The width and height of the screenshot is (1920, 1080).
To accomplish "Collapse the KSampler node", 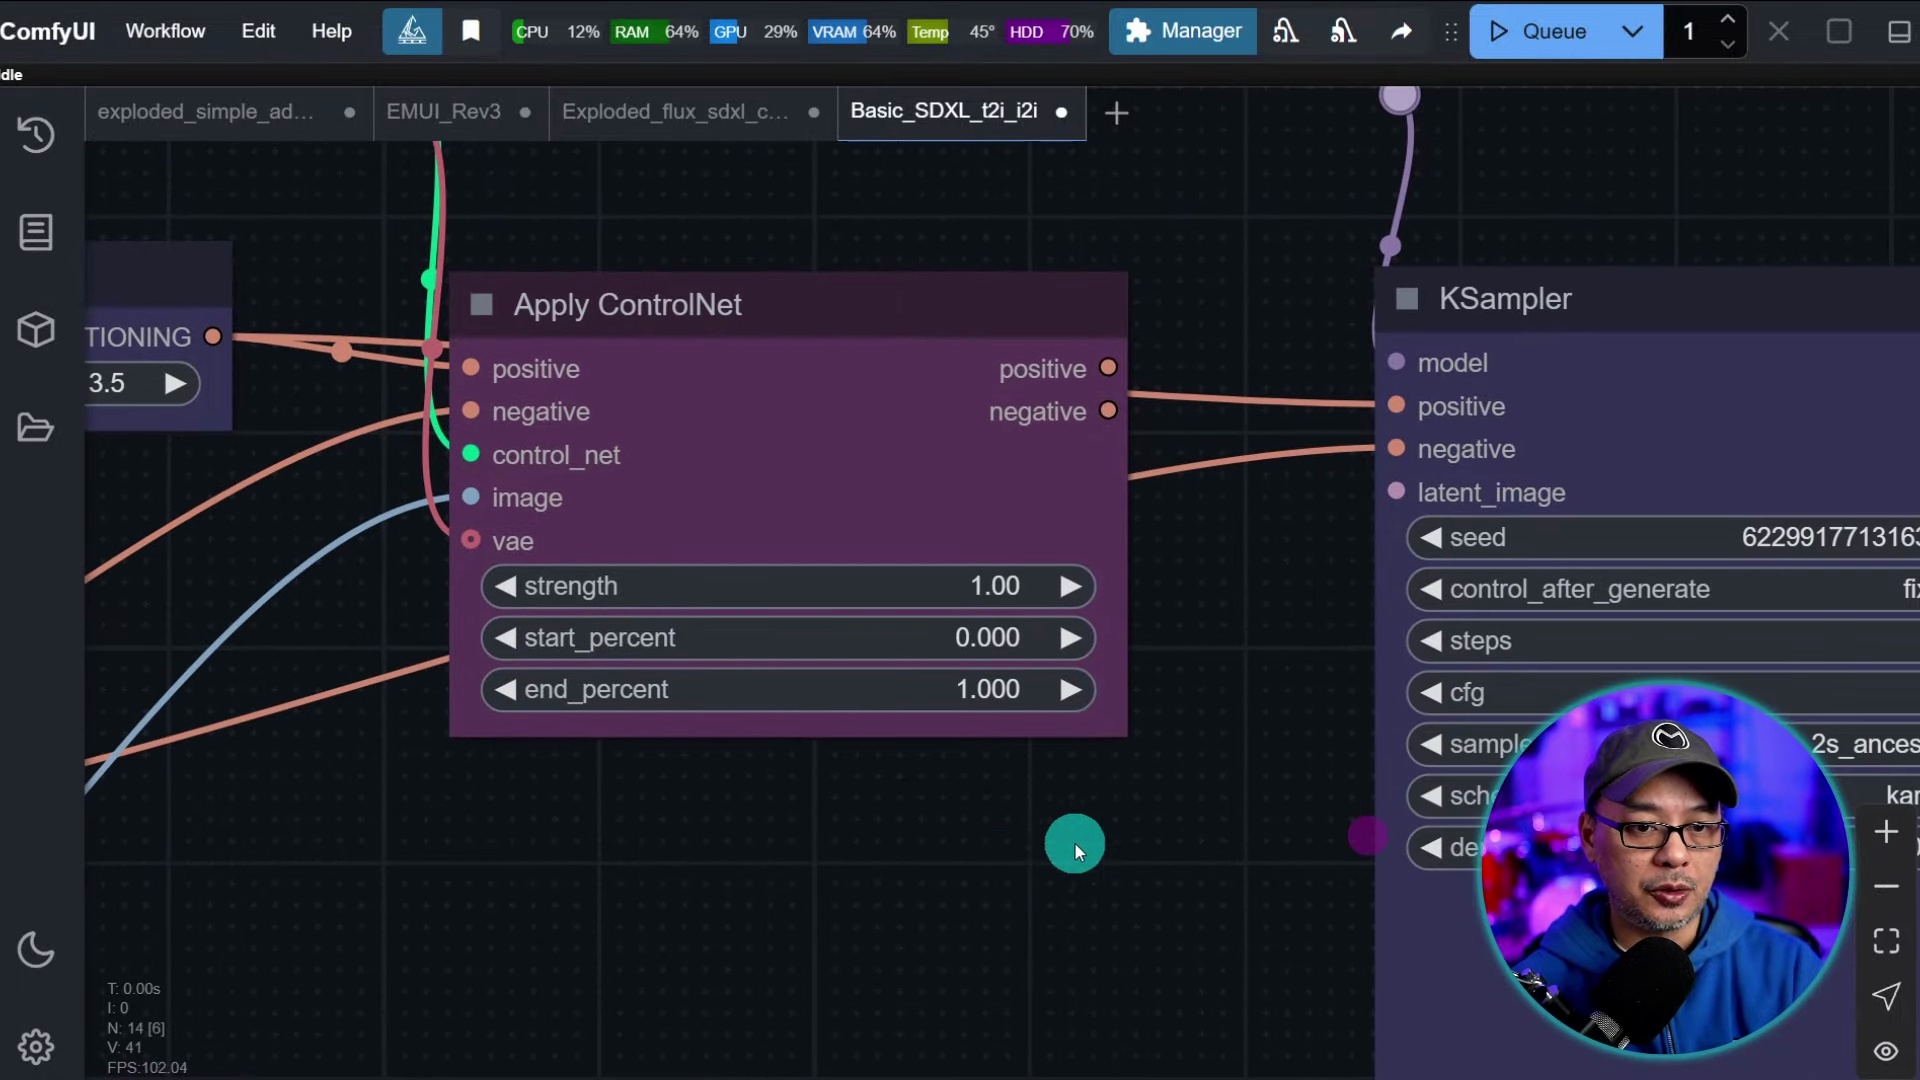I will (1407, 298).
